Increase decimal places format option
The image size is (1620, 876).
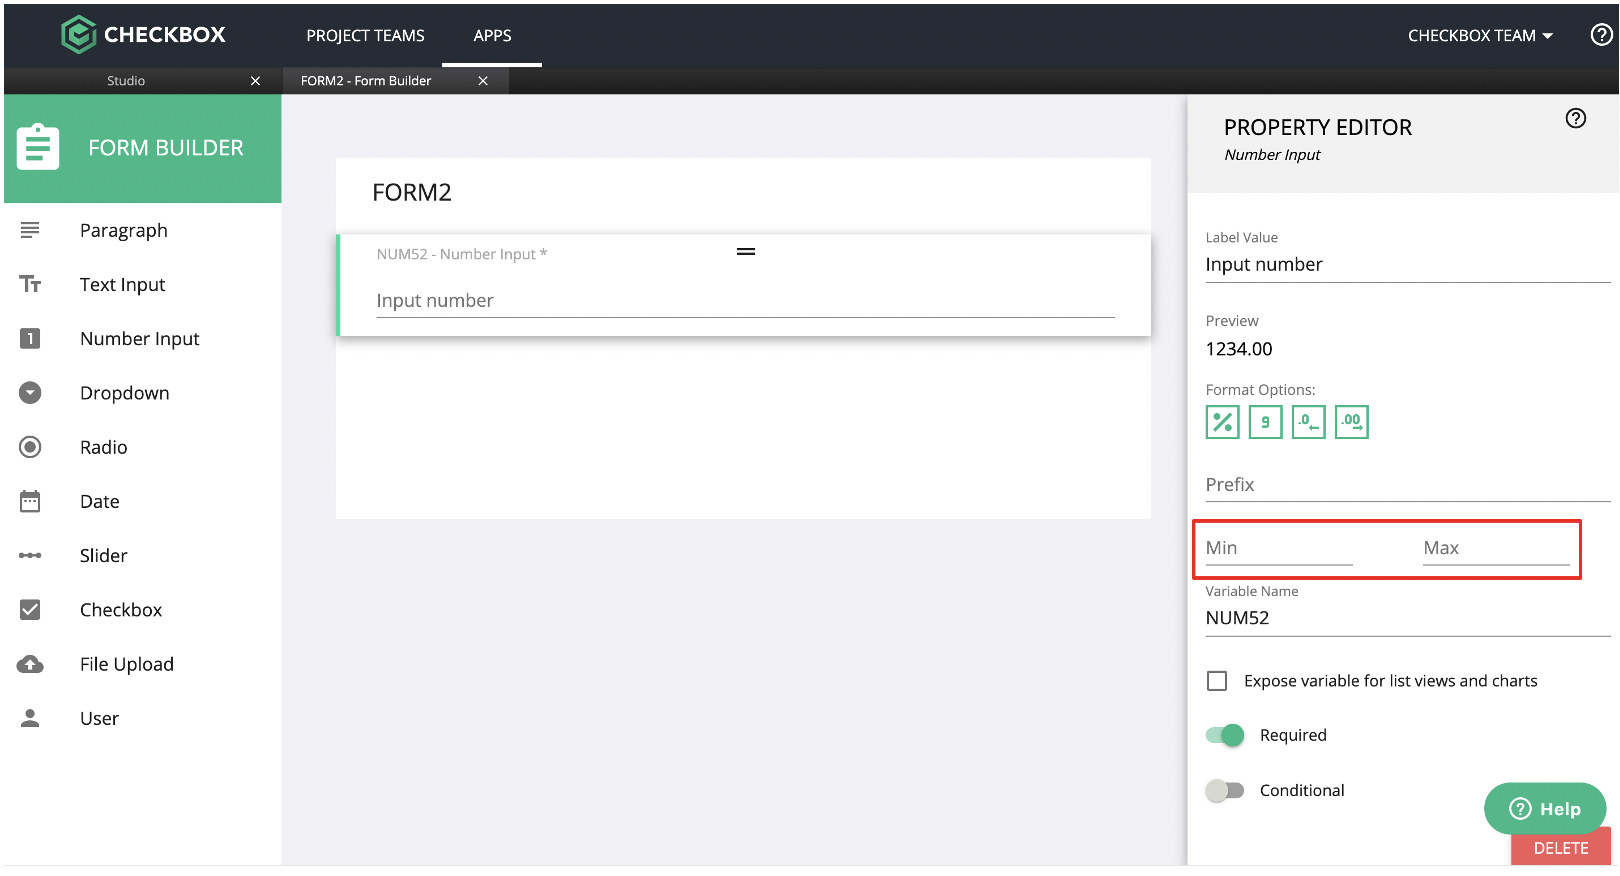click(1351, 422)
